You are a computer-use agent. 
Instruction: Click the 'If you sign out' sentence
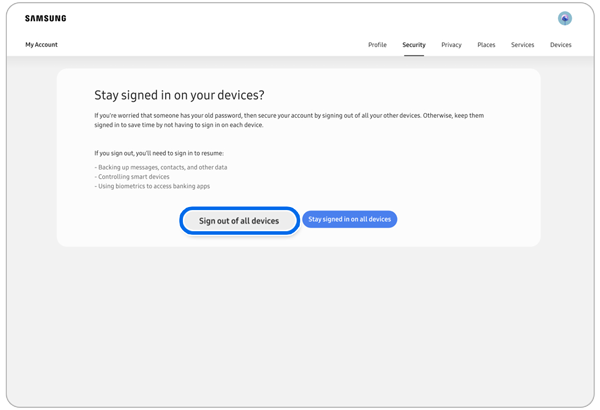tap(160, 153)
